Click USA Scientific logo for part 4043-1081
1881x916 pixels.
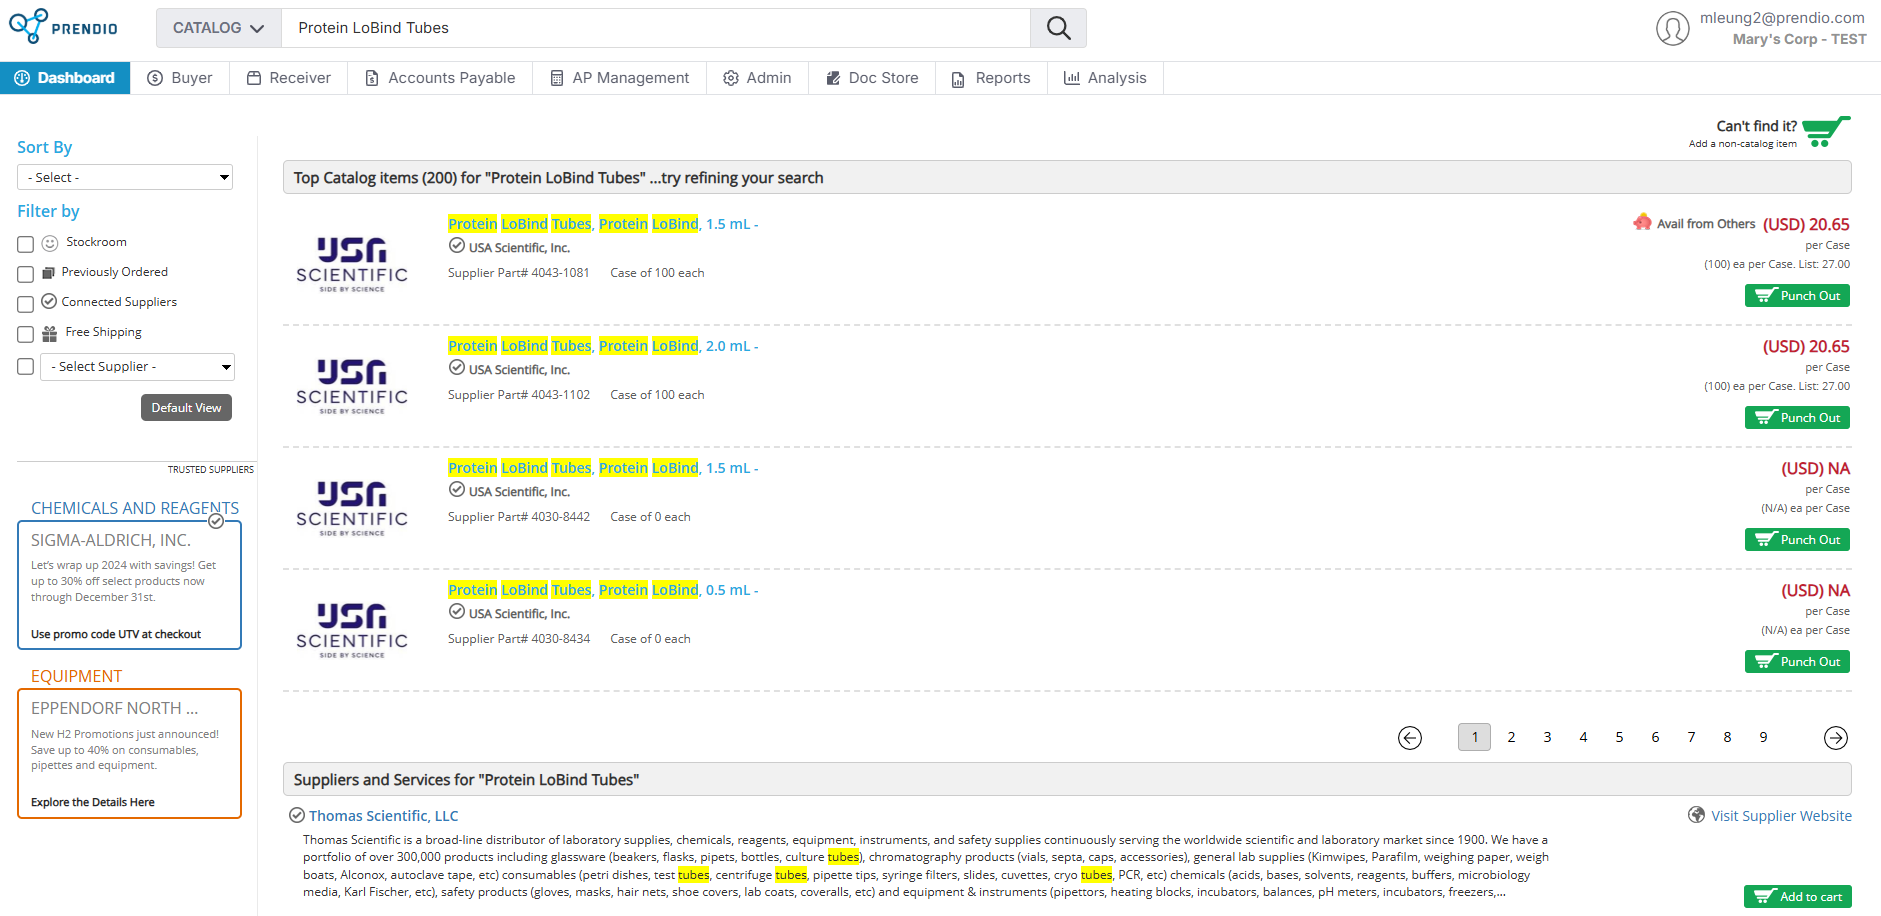point(352,264)
